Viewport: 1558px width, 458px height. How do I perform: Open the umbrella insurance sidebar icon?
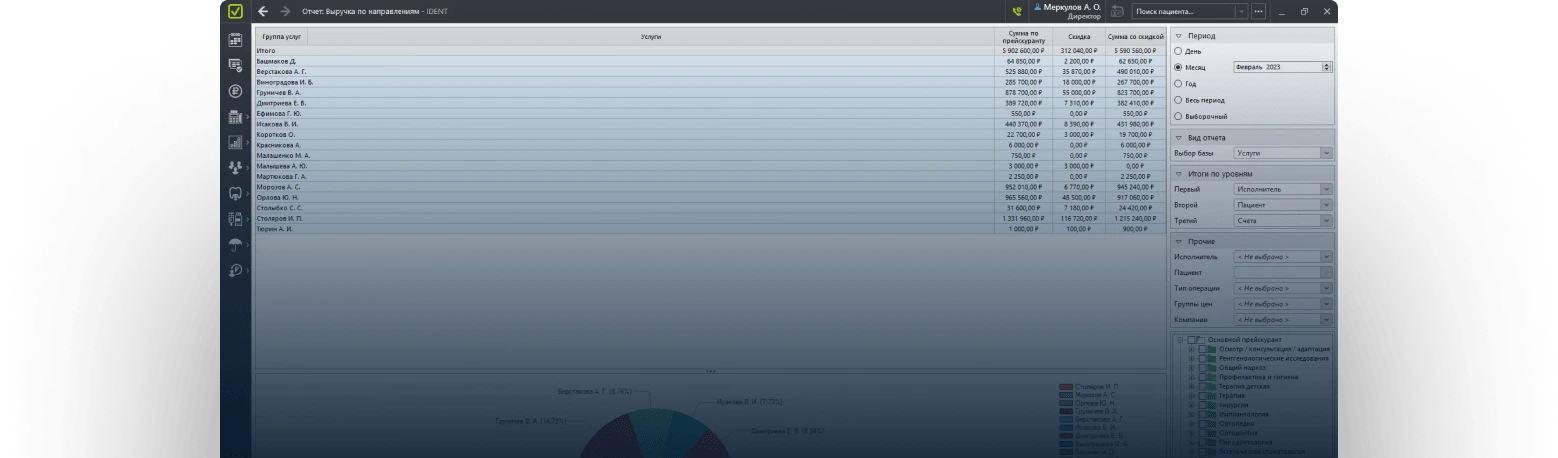235,245
